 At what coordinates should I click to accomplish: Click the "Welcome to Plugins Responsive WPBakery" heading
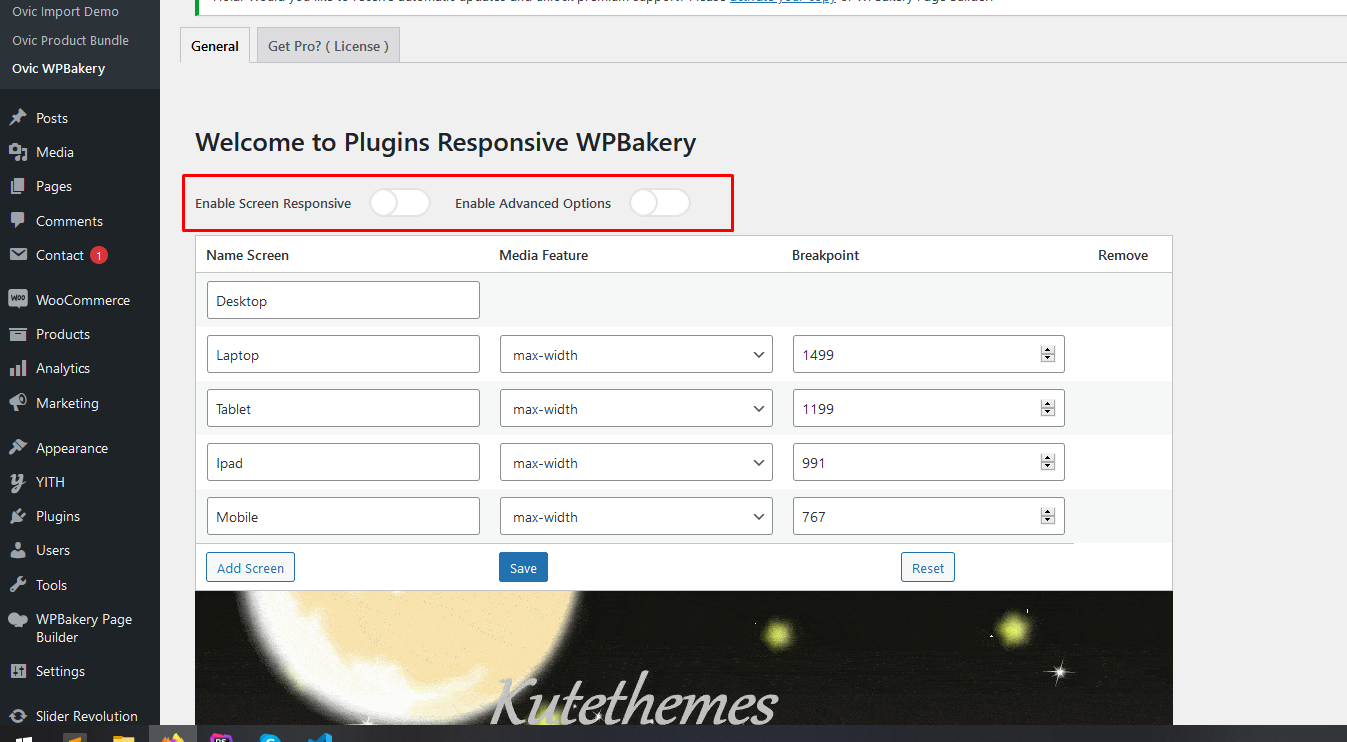tap(445, 142)
